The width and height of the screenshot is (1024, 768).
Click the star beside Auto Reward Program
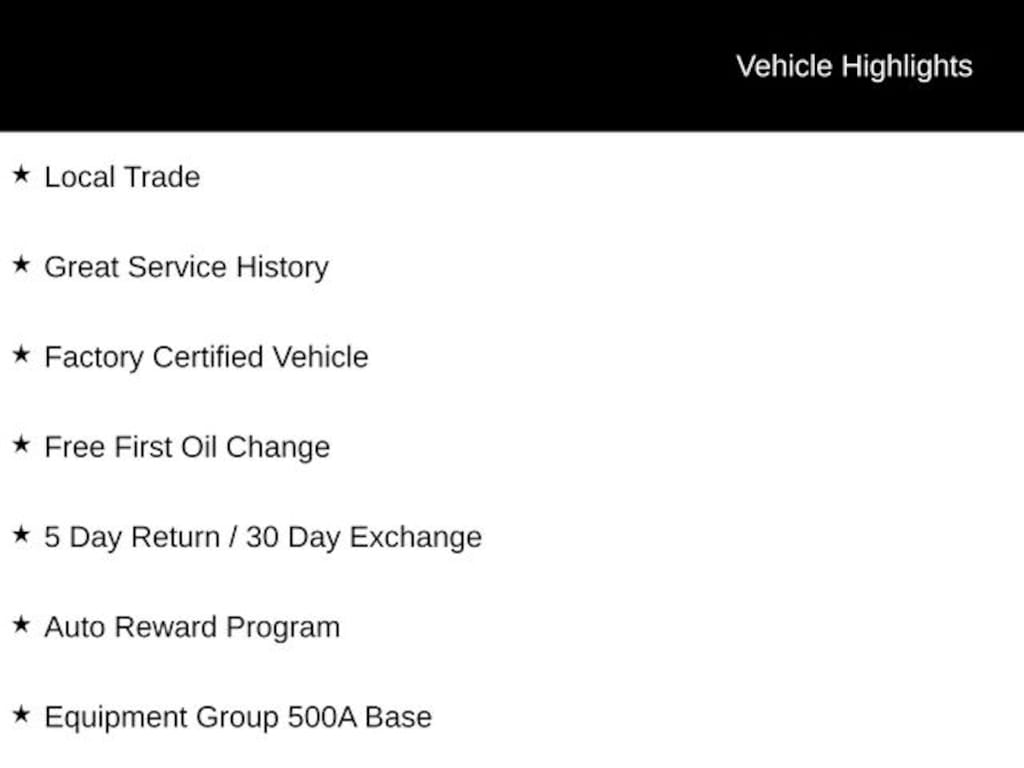click(21, 625)
